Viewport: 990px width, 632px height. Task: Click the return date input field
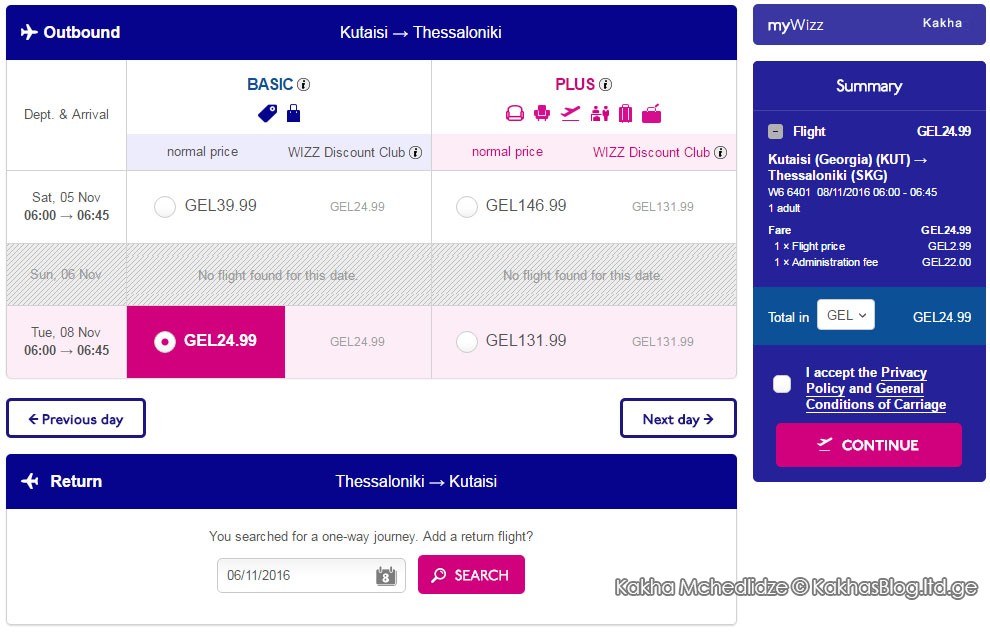(311, 575)
